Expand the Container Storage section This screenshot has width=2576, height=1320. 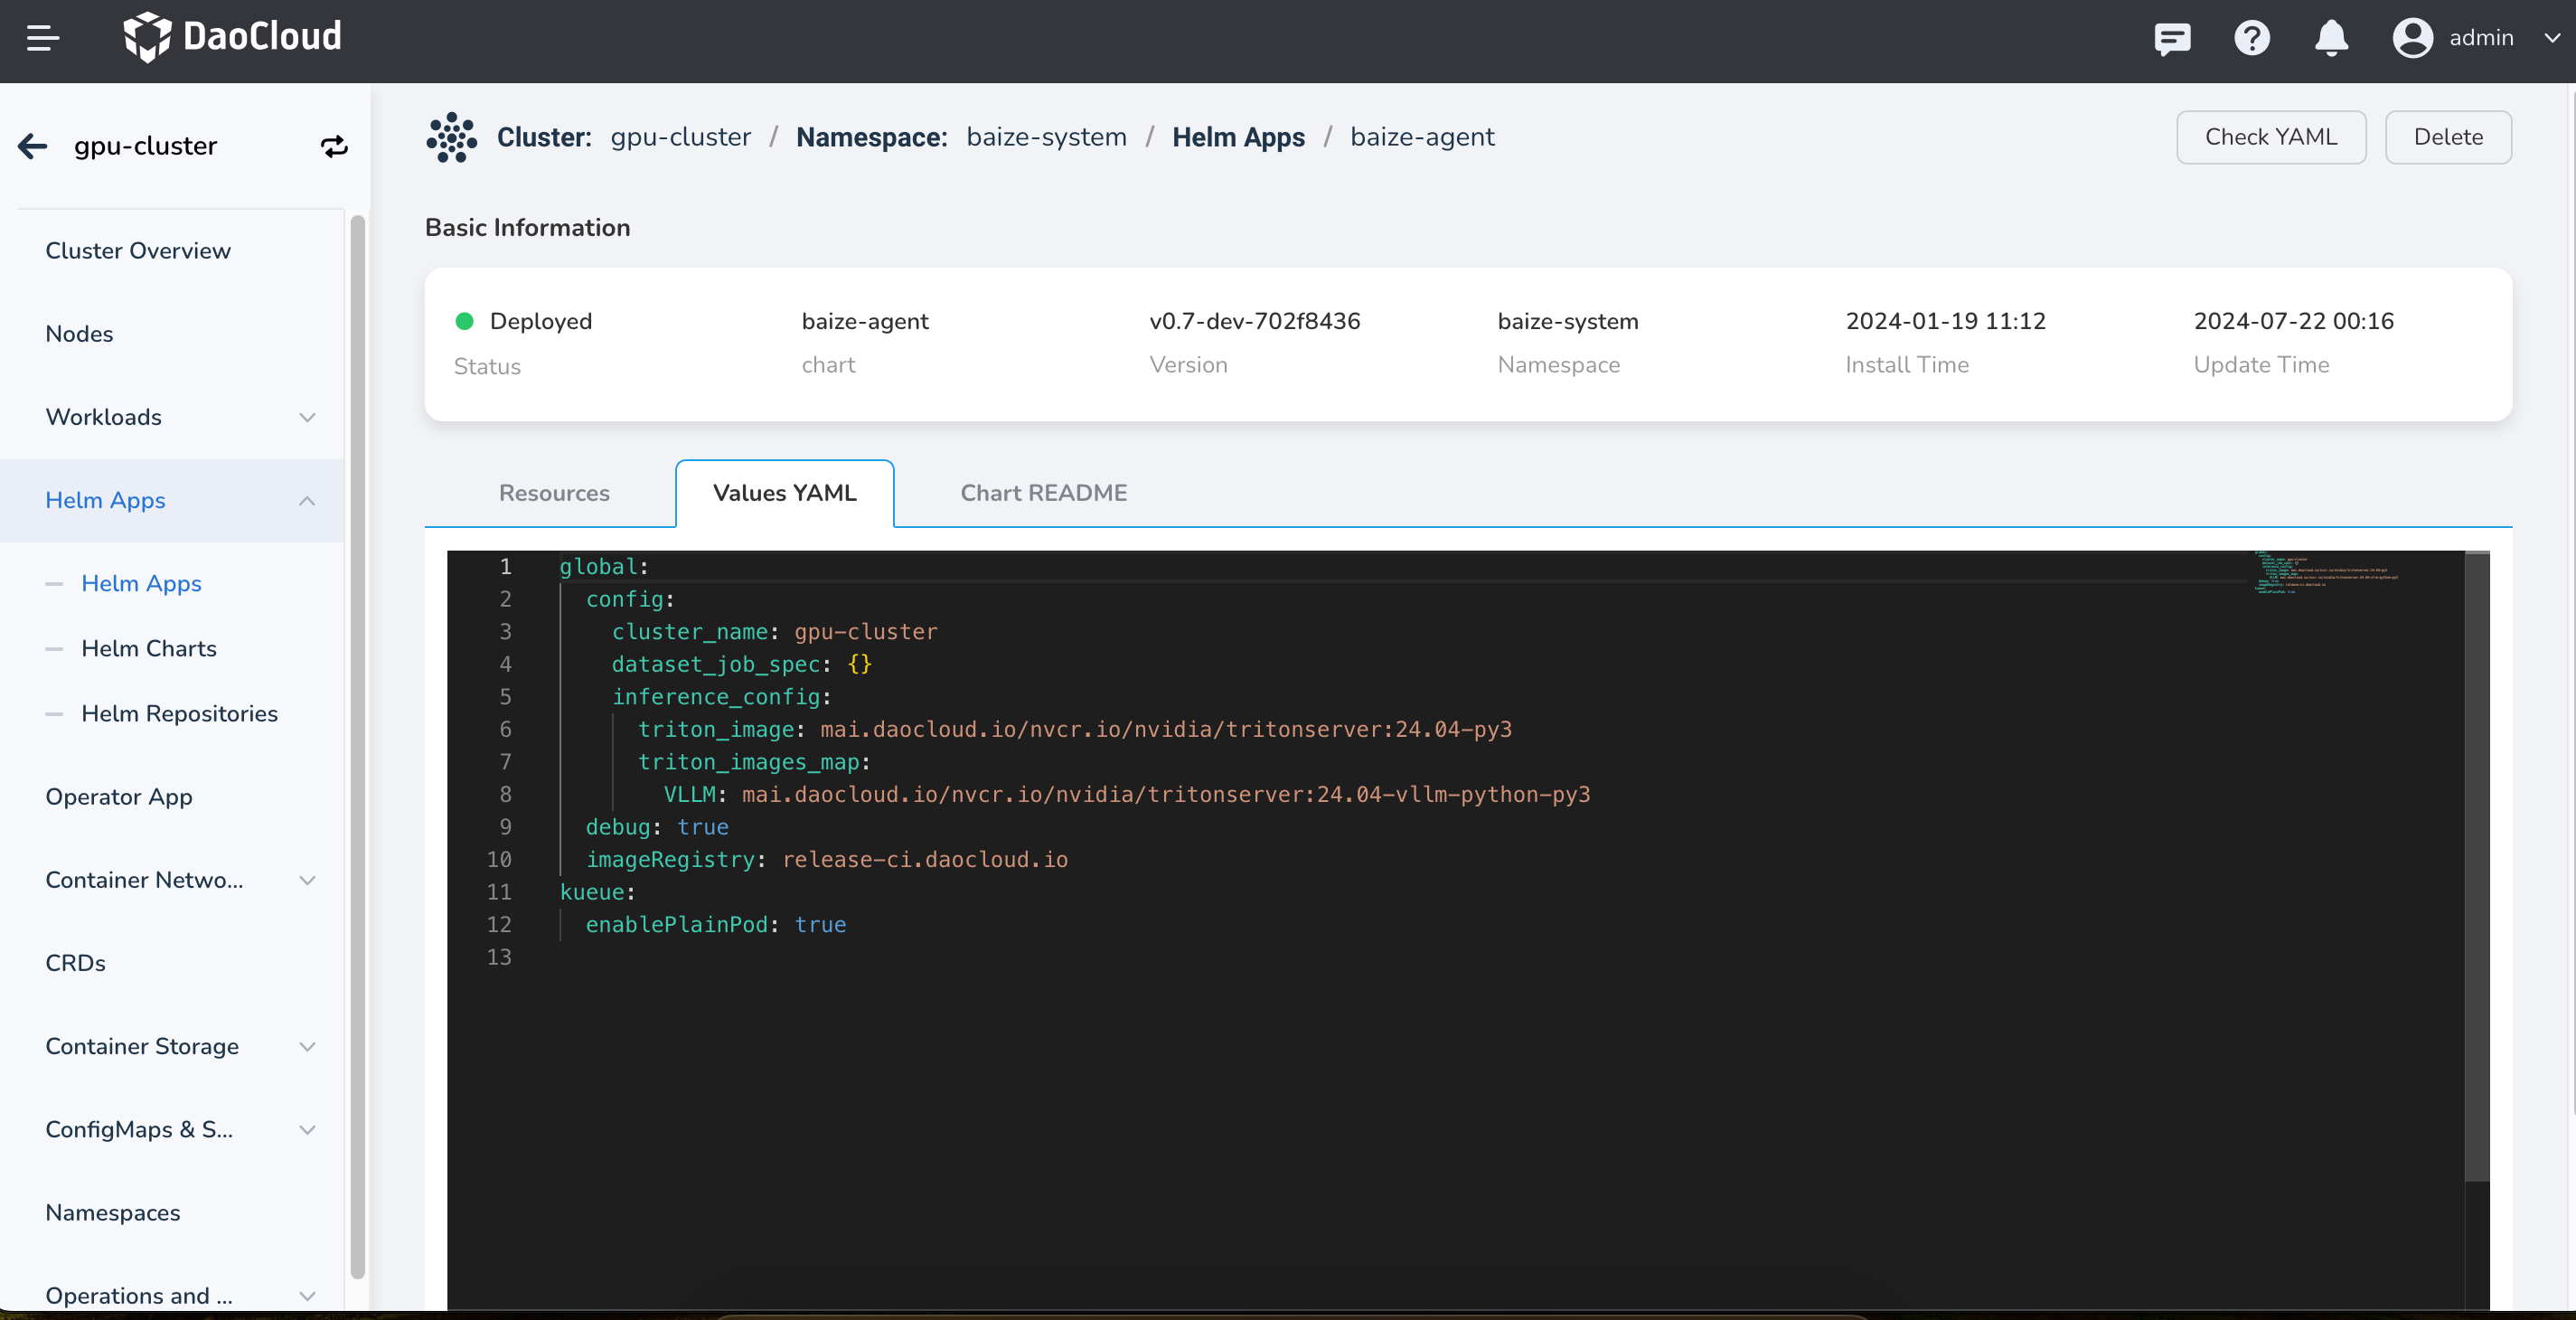click(x=307, y=1046)
